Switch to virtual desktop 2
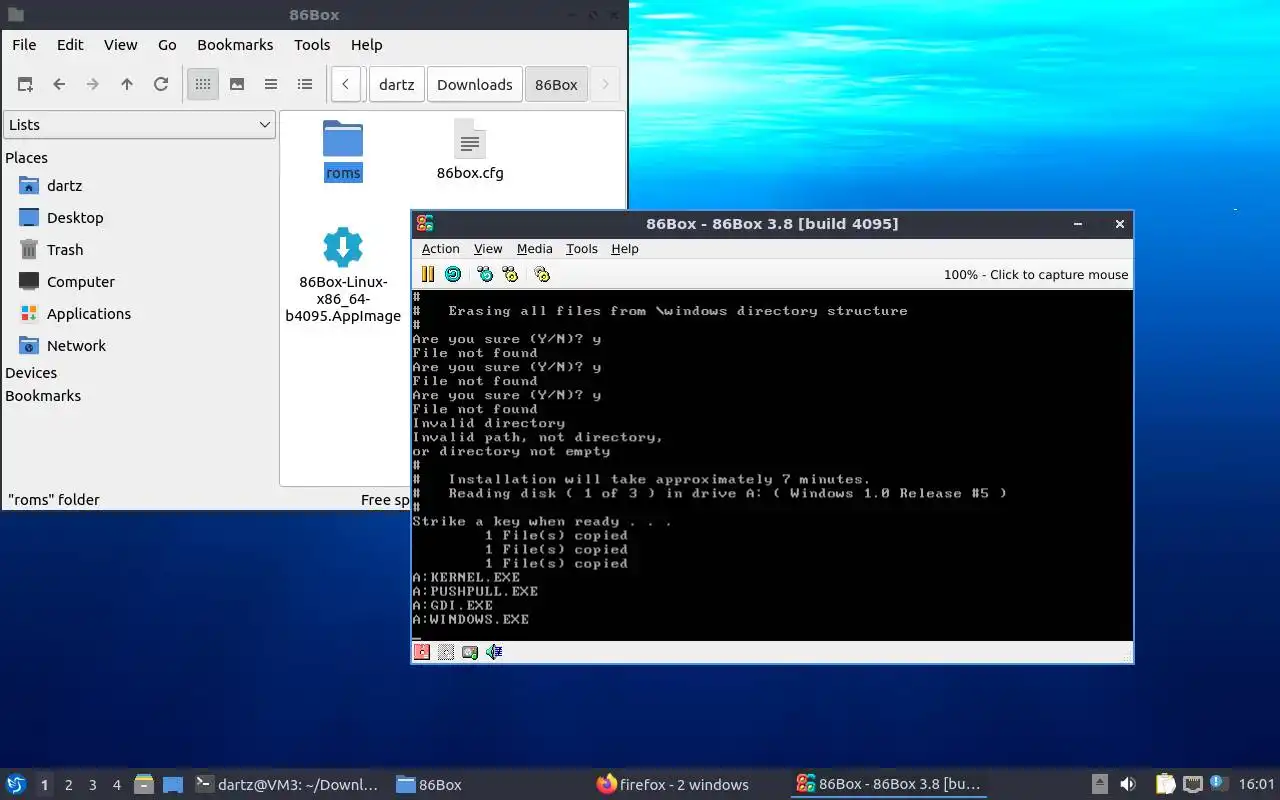 68,785
